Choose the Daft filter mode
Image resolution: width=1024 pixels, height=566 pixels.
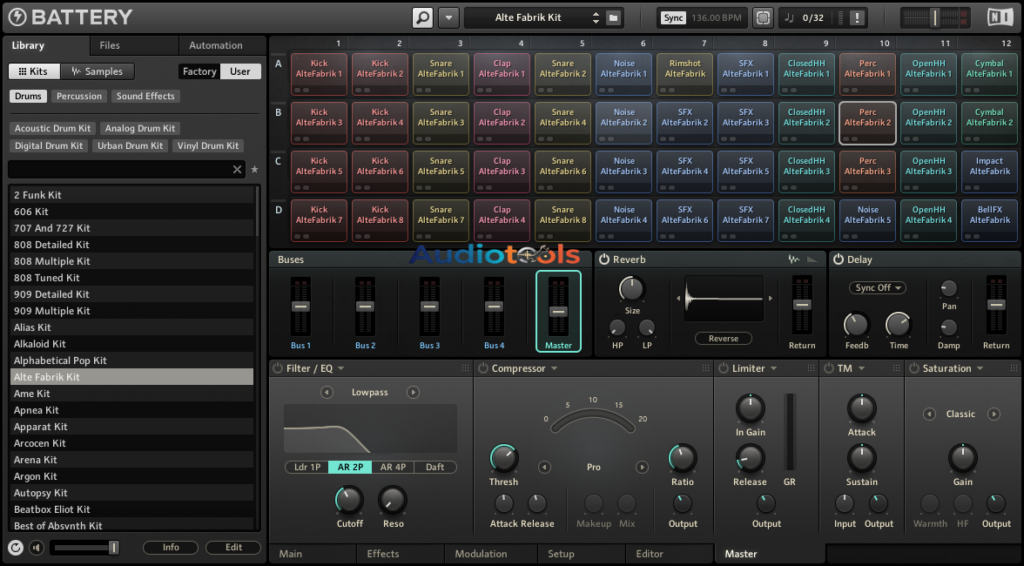pos(435,467)
